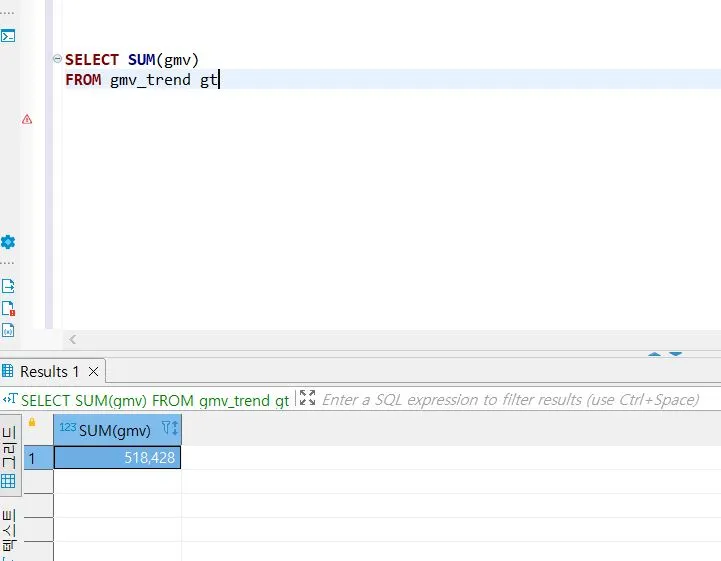This screenshot has width=721, height=561.
Task: Select the SUM(gmv) column header
Action: (117, 430)
